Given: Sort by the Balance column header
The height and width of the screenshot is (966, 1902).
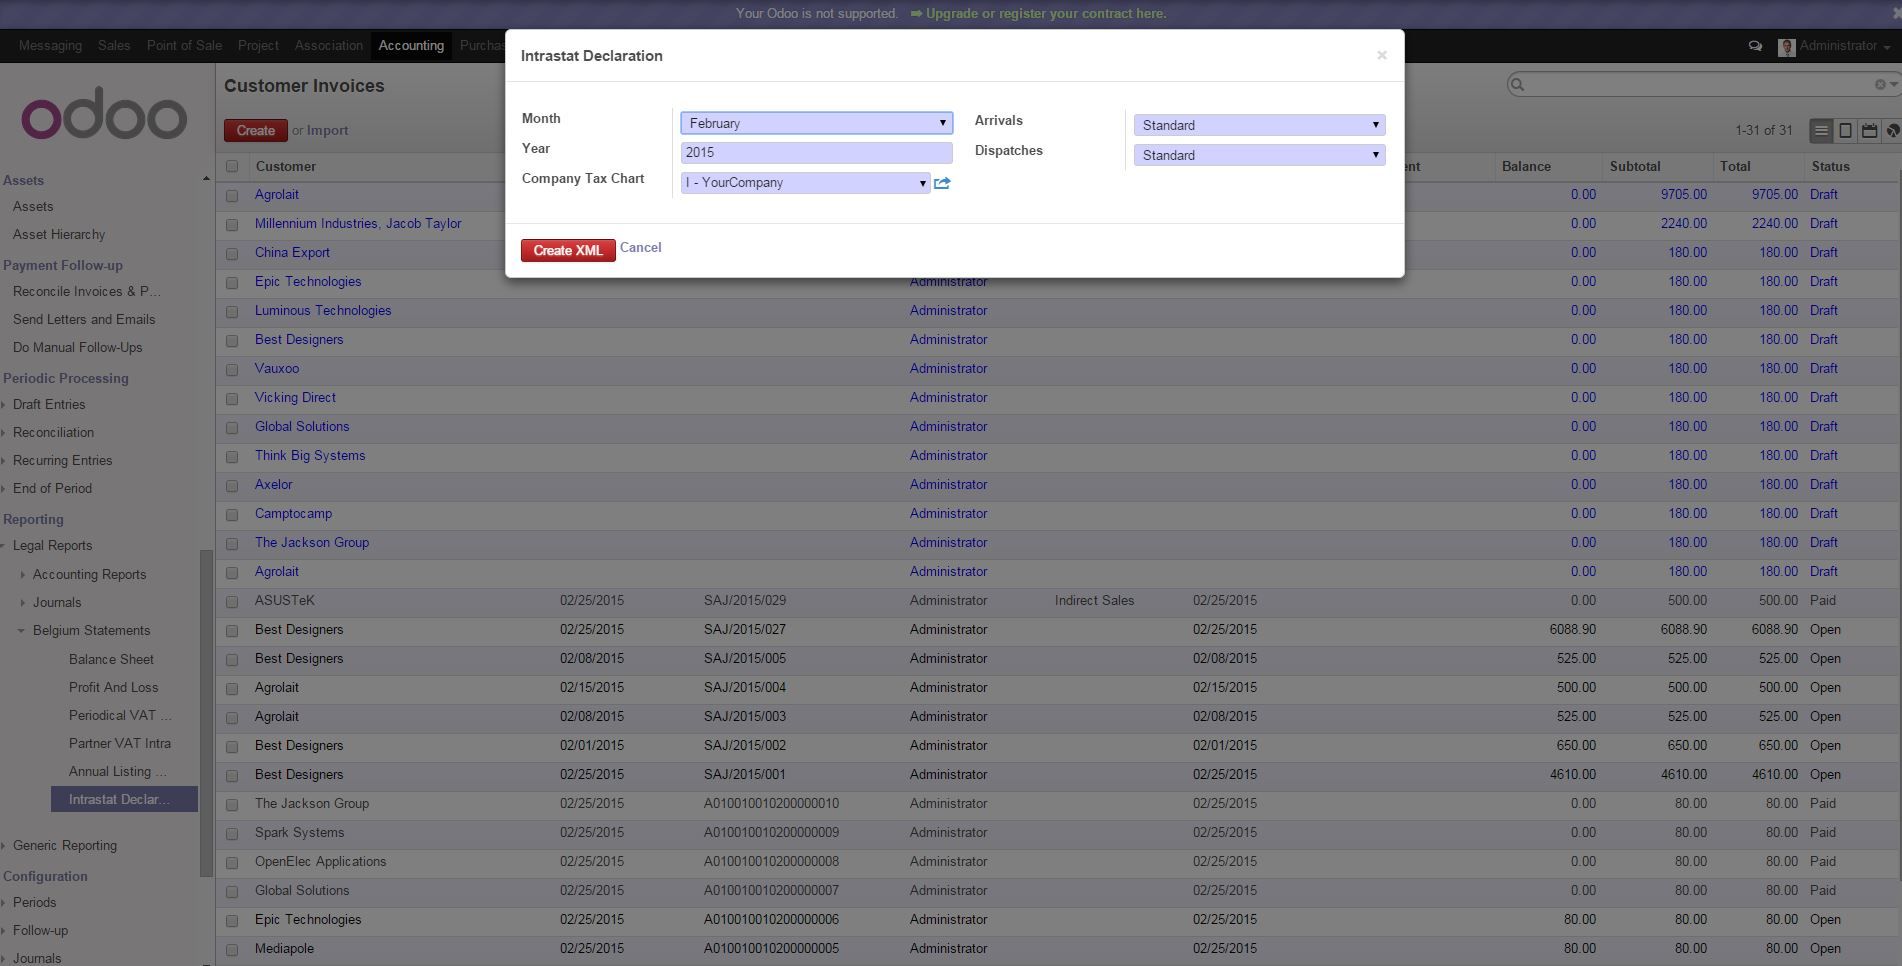Looking at the screenshot, I should coord(1526,166).
